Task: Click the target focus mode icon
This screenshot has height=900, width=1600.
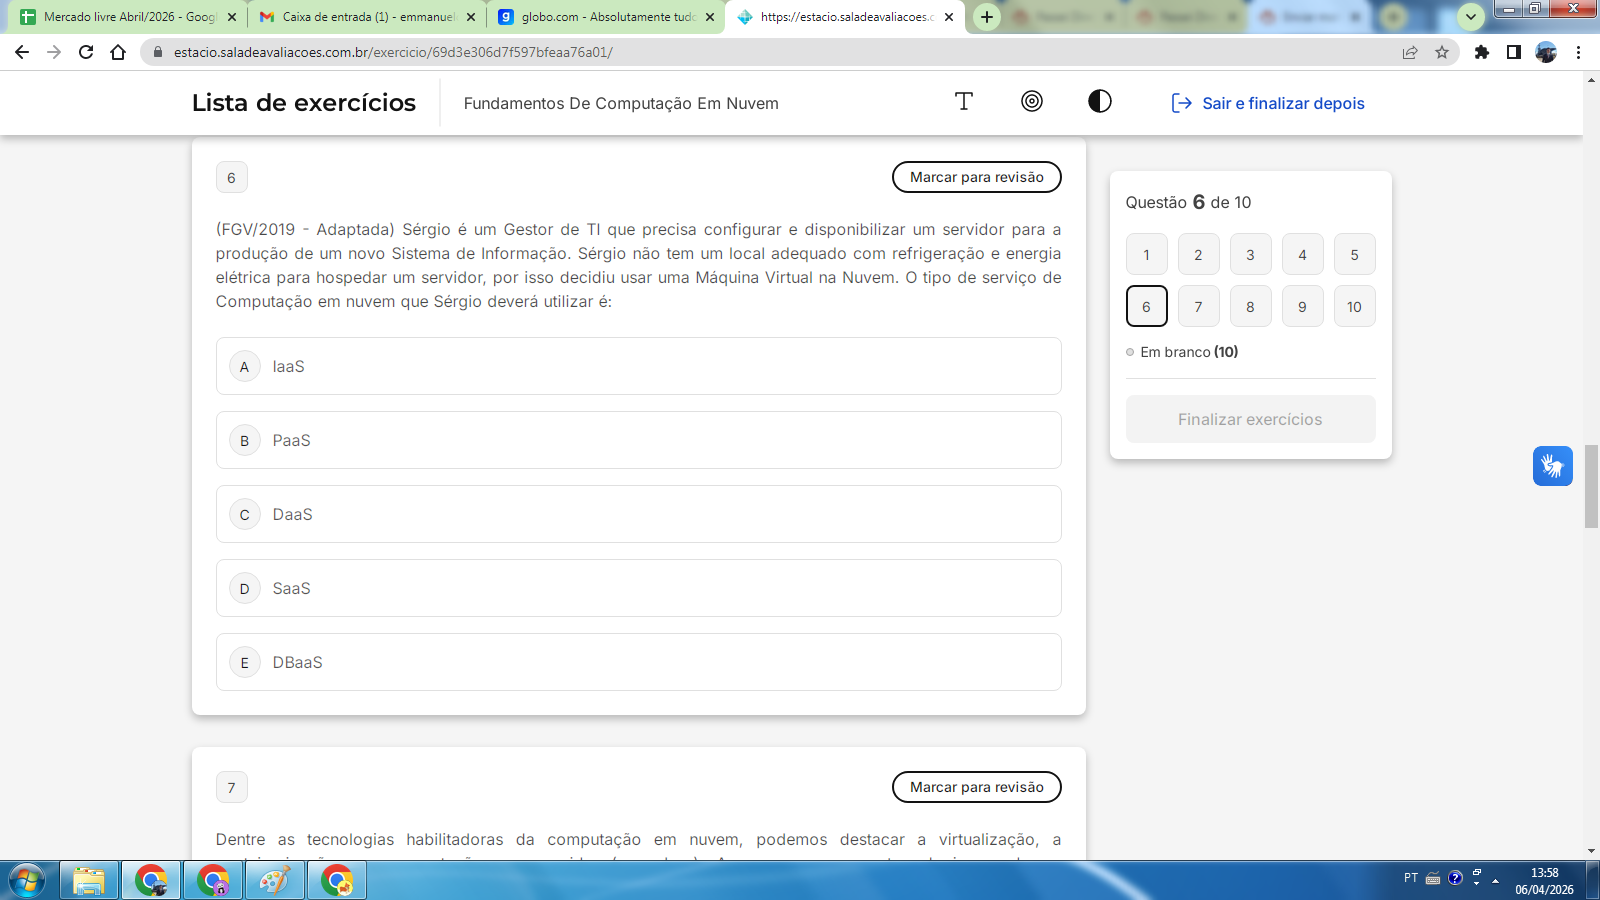Action: 1031,102
